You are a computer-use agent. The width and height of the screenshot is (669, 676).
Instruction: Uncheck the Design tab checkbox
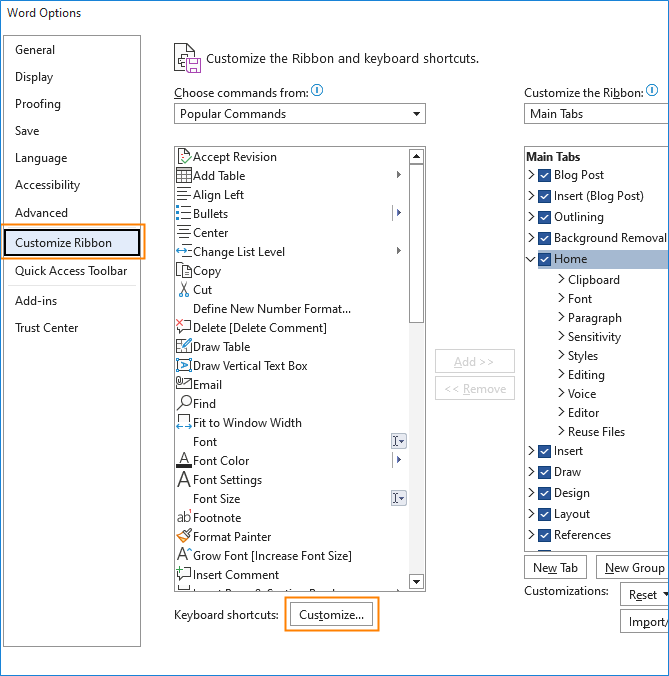[544, 493]
